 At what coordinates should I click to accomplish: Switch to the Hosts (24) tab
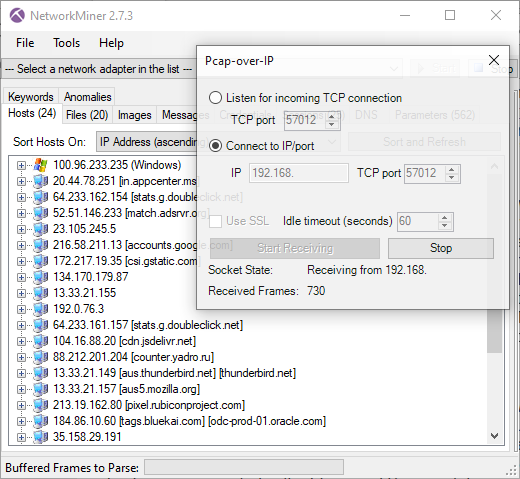point(32,113)
